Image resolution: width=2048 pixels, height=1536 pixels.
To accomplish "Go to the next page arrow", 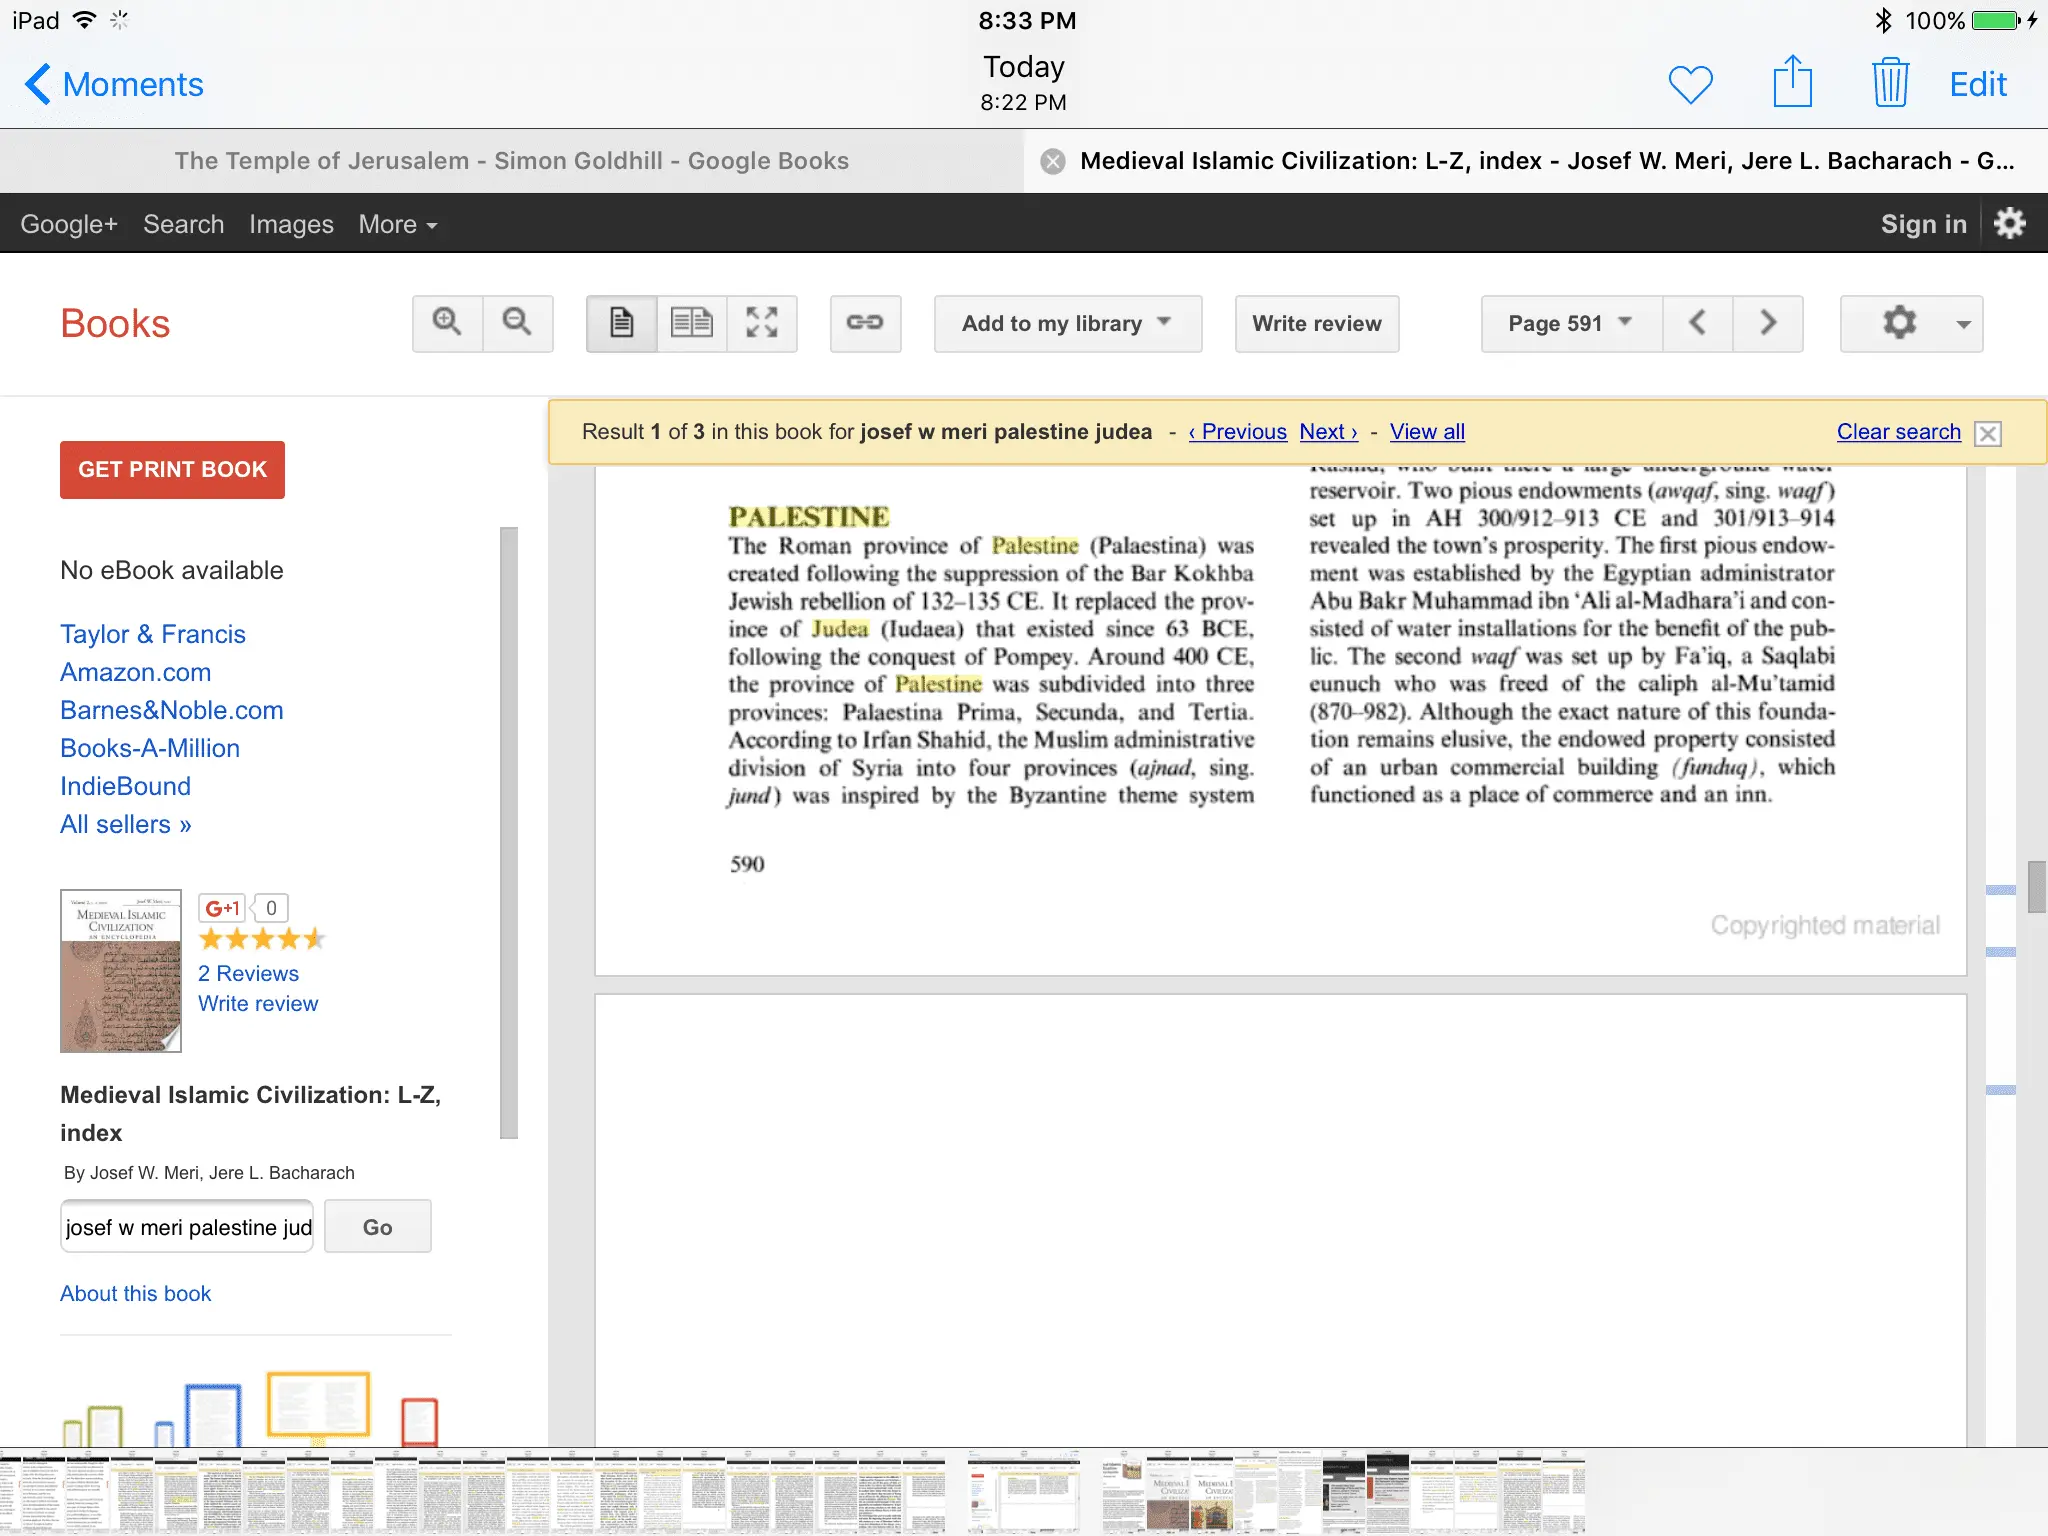I will [x=1768, y=323].
